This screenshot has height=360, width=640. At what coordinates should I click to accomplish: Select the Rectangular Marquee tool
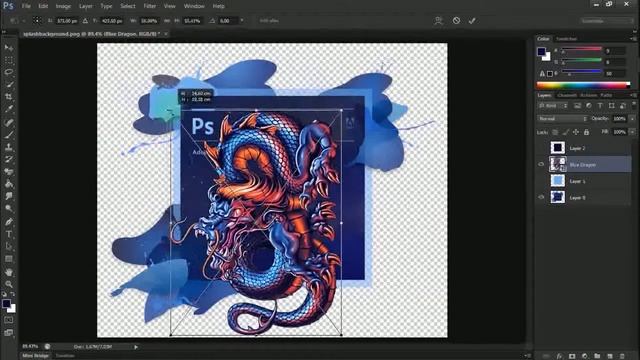9,60
